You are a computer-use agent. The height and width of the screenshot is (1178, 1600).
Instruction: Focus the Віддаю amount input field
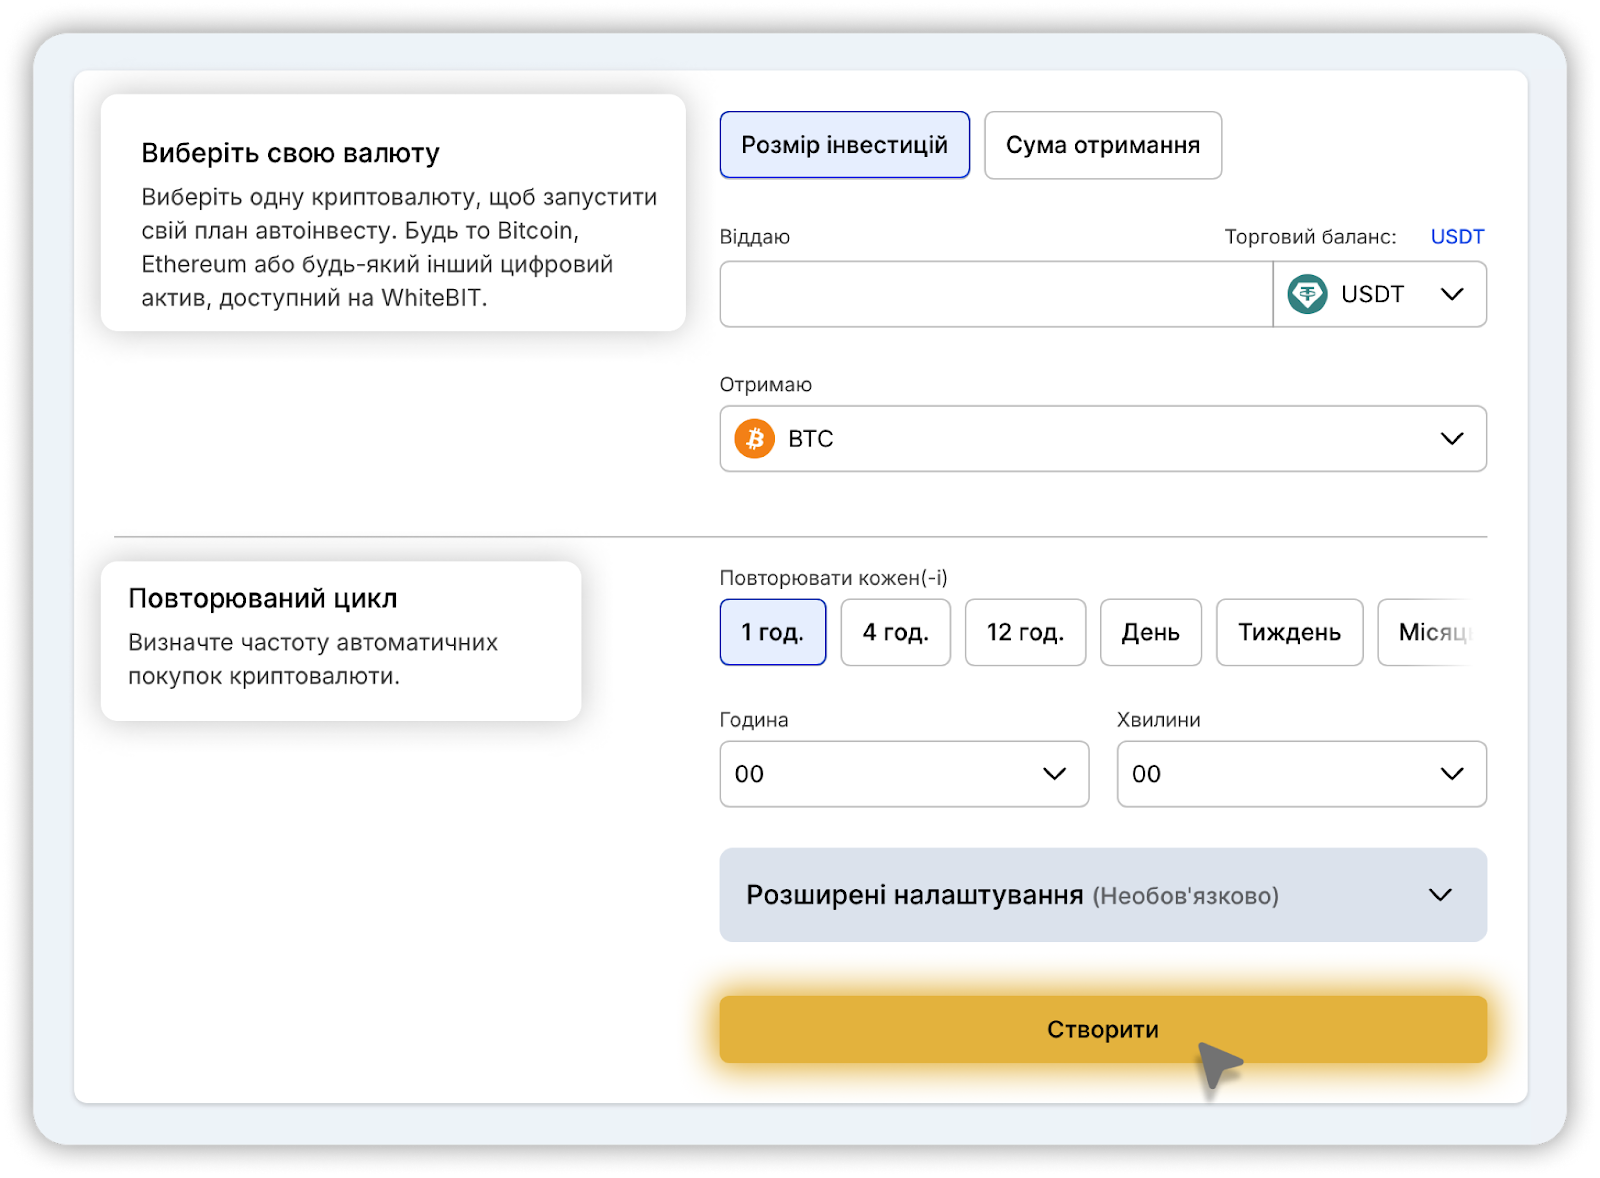pos(995,294)
